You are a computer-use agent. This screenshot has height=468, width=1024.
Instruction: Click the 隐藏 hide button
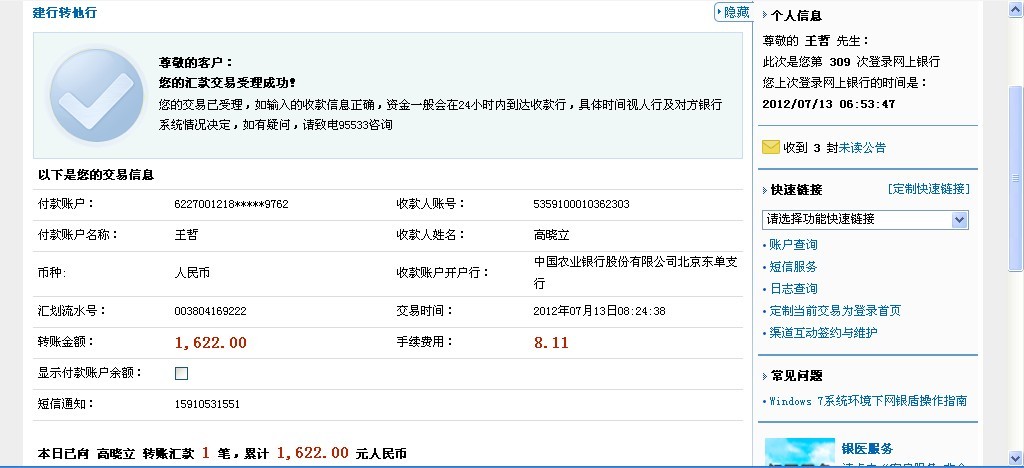point(732,12)
